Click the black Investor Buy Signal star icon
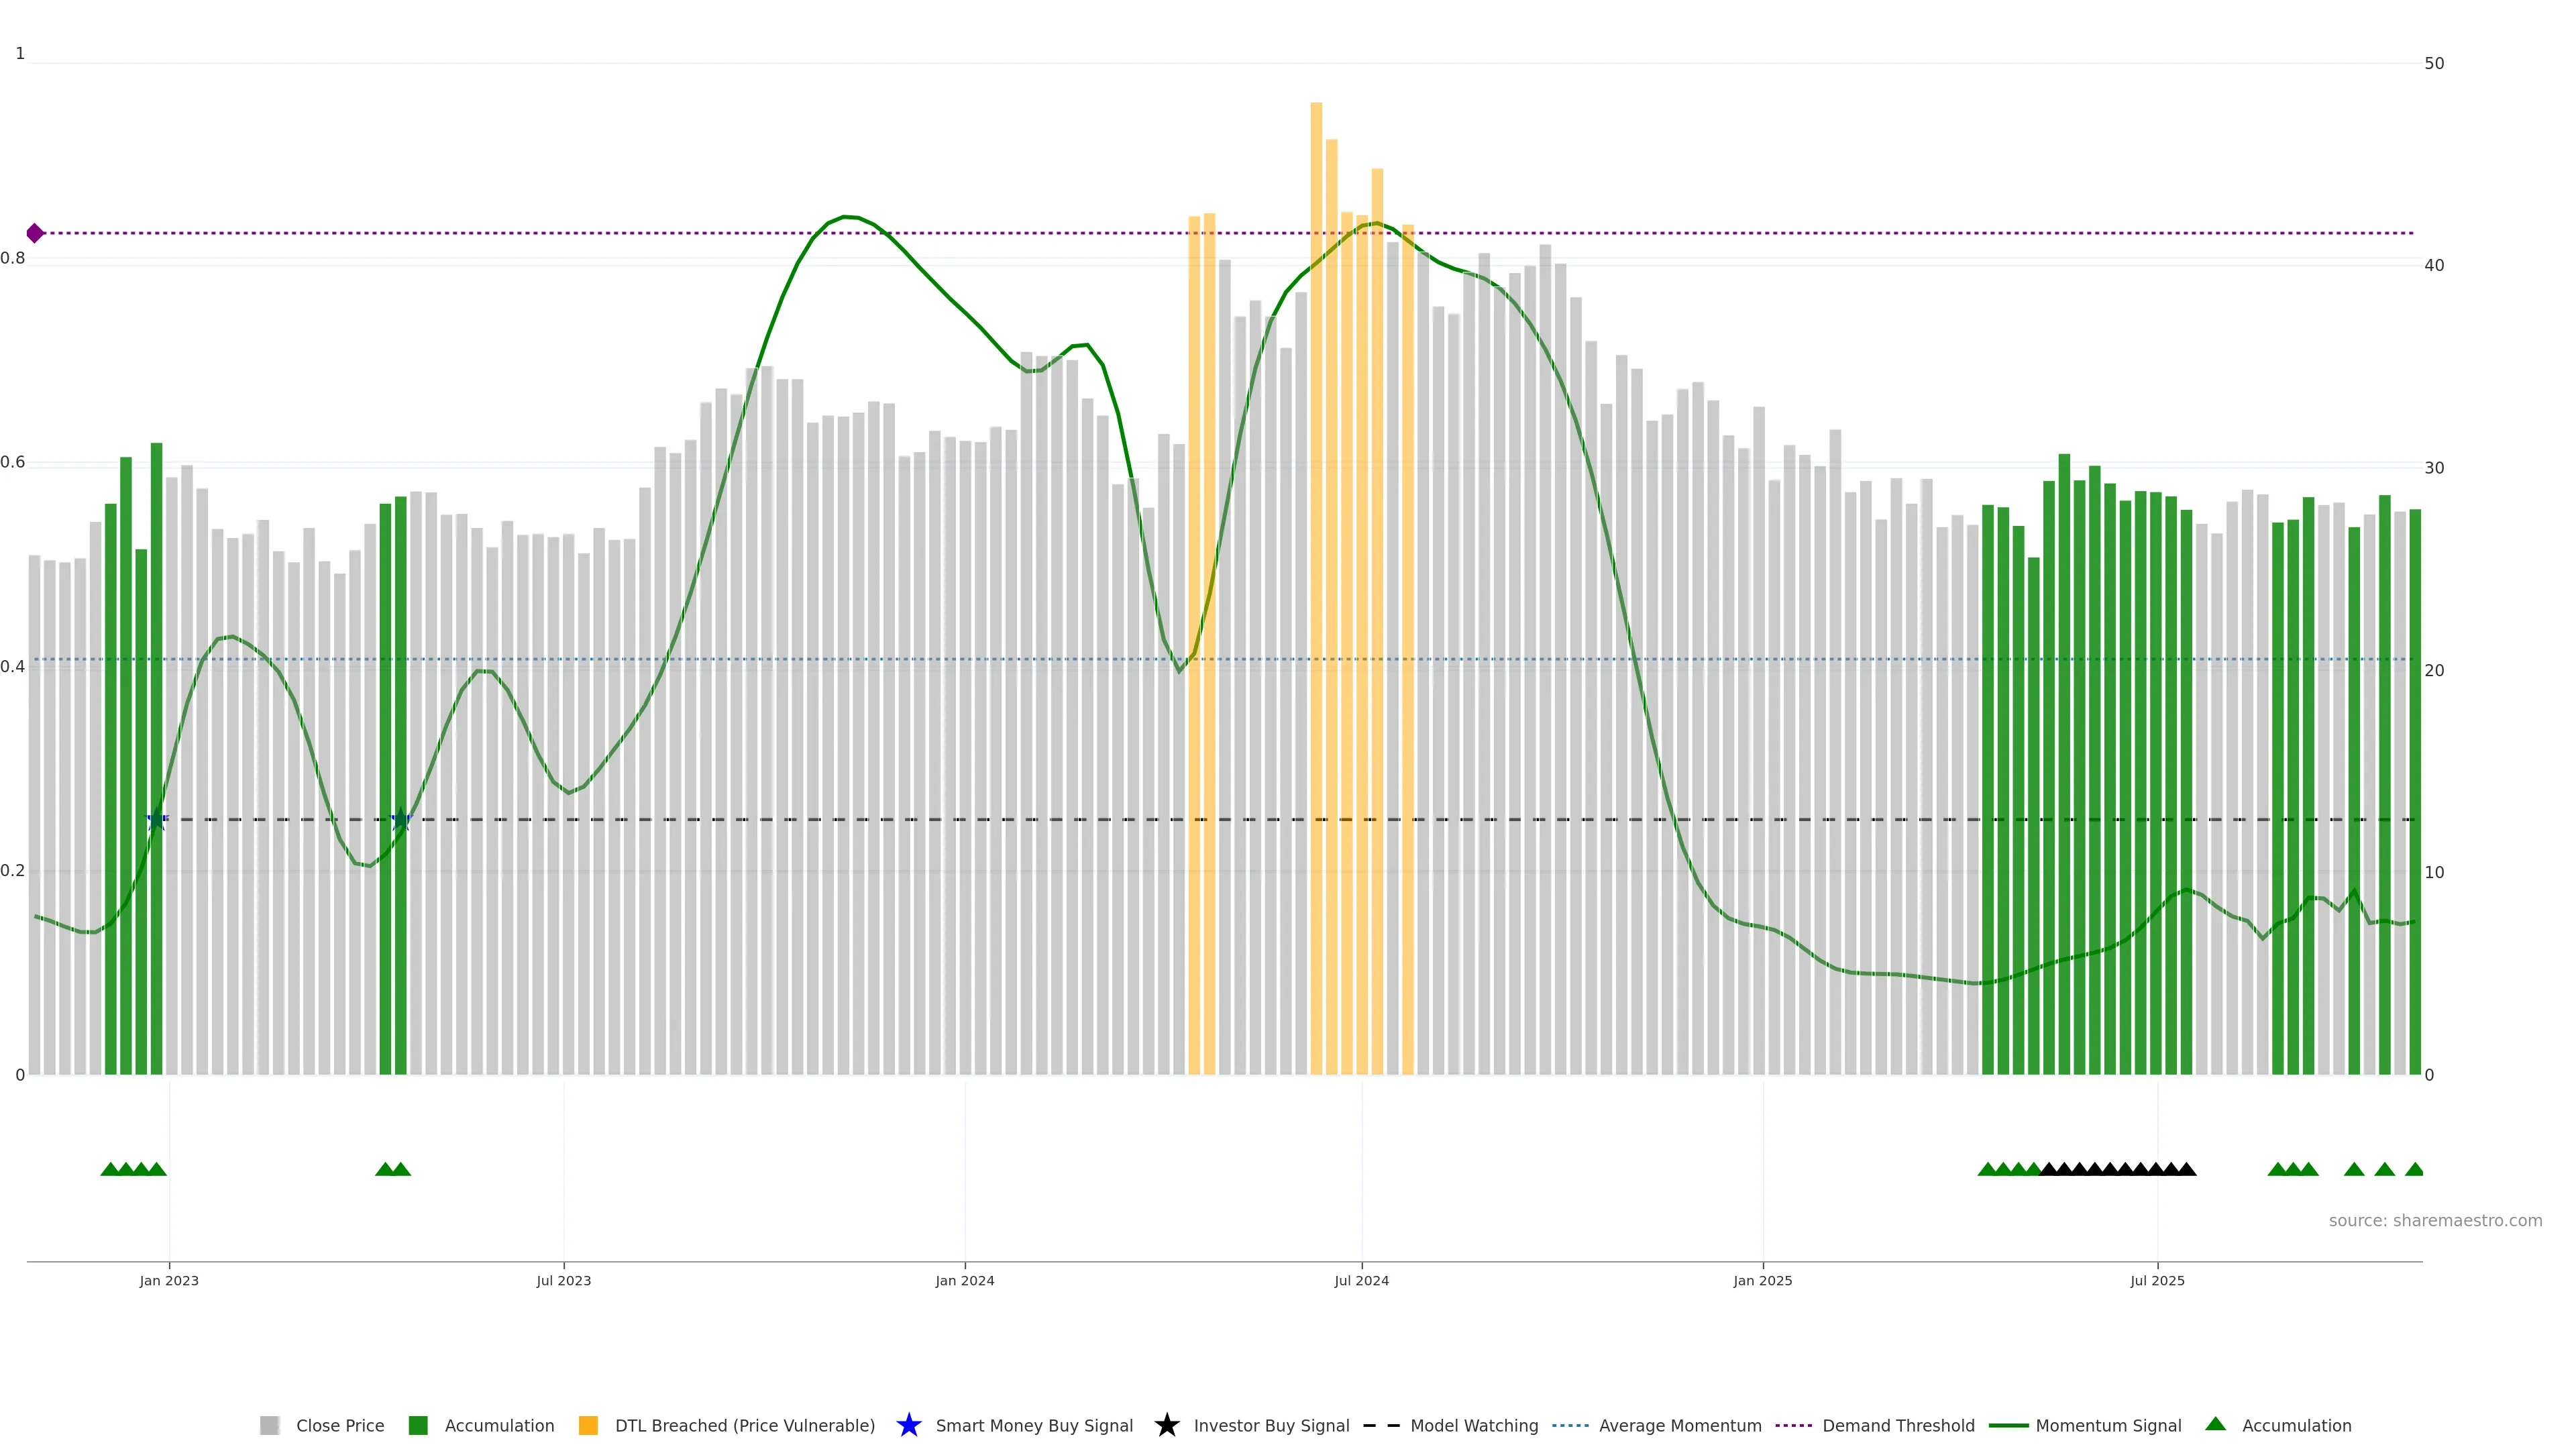The width and height of the screenshot is (2576, 1449). pyautogui.click(x=1166, y=1425)
